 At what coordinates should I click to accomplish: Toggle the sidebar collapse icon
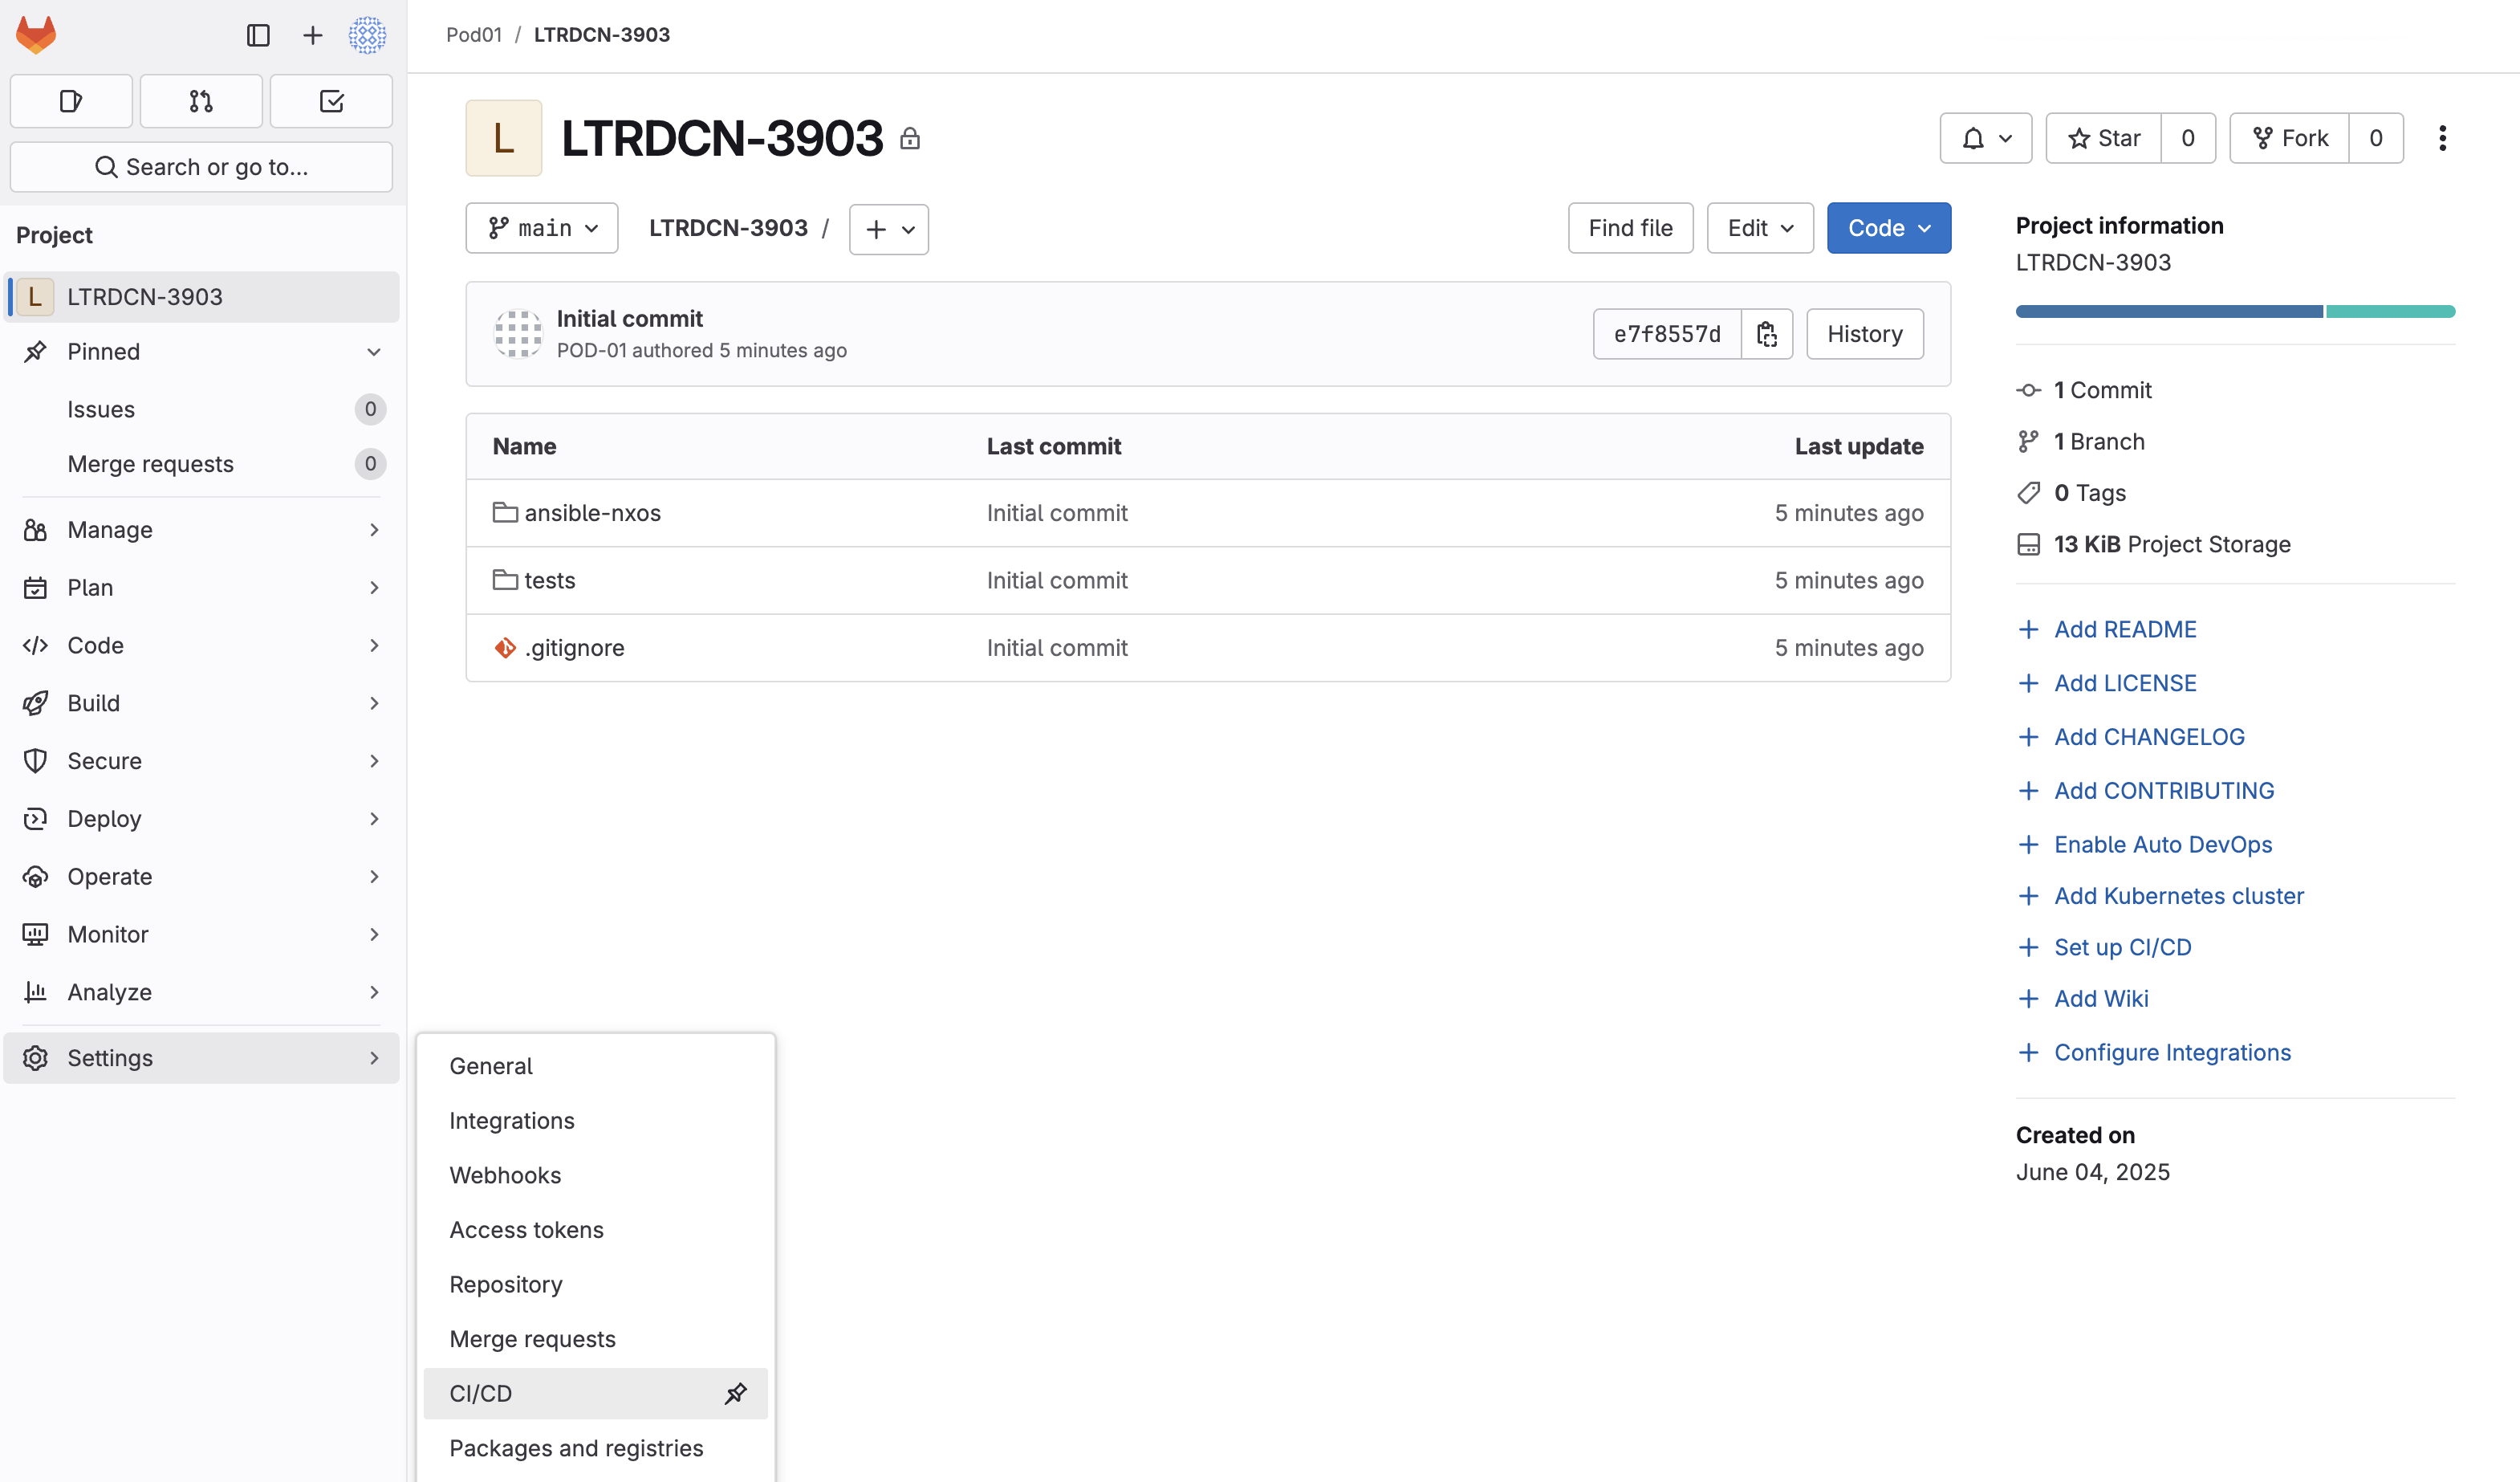tap(258, 35)
